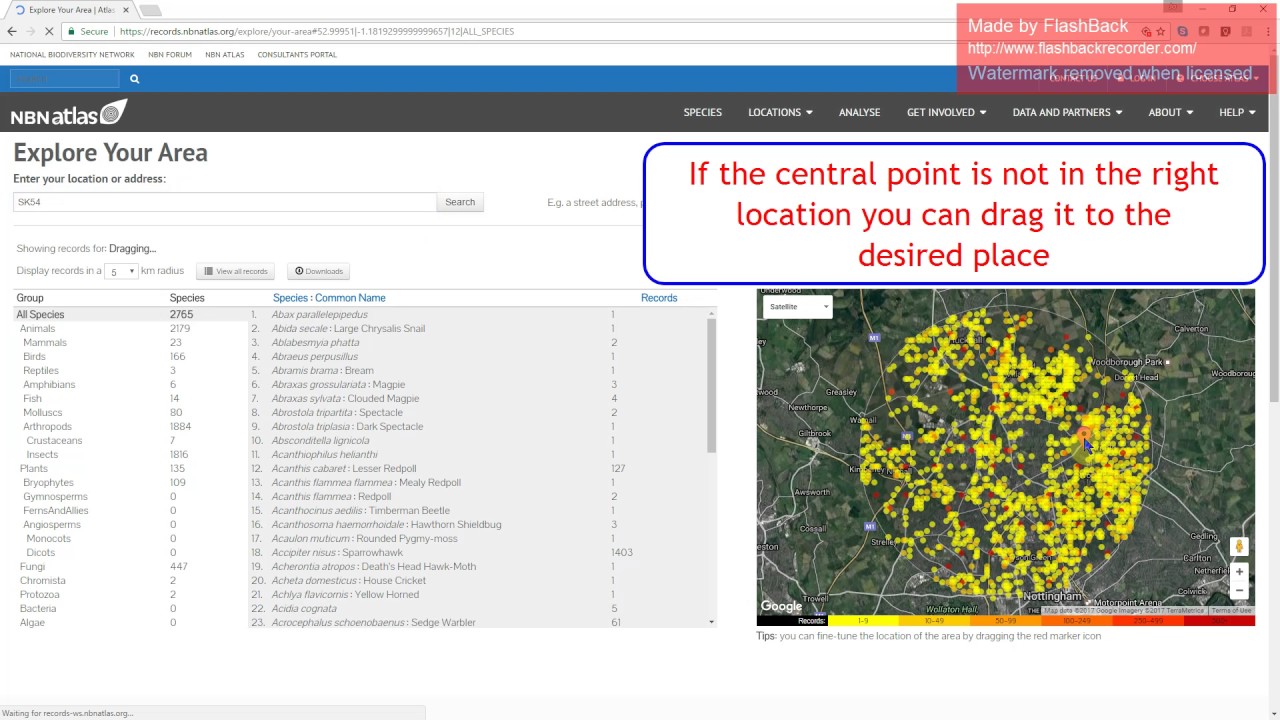
Task: Open Consultants Portal link
Action: tap(297, 55)
